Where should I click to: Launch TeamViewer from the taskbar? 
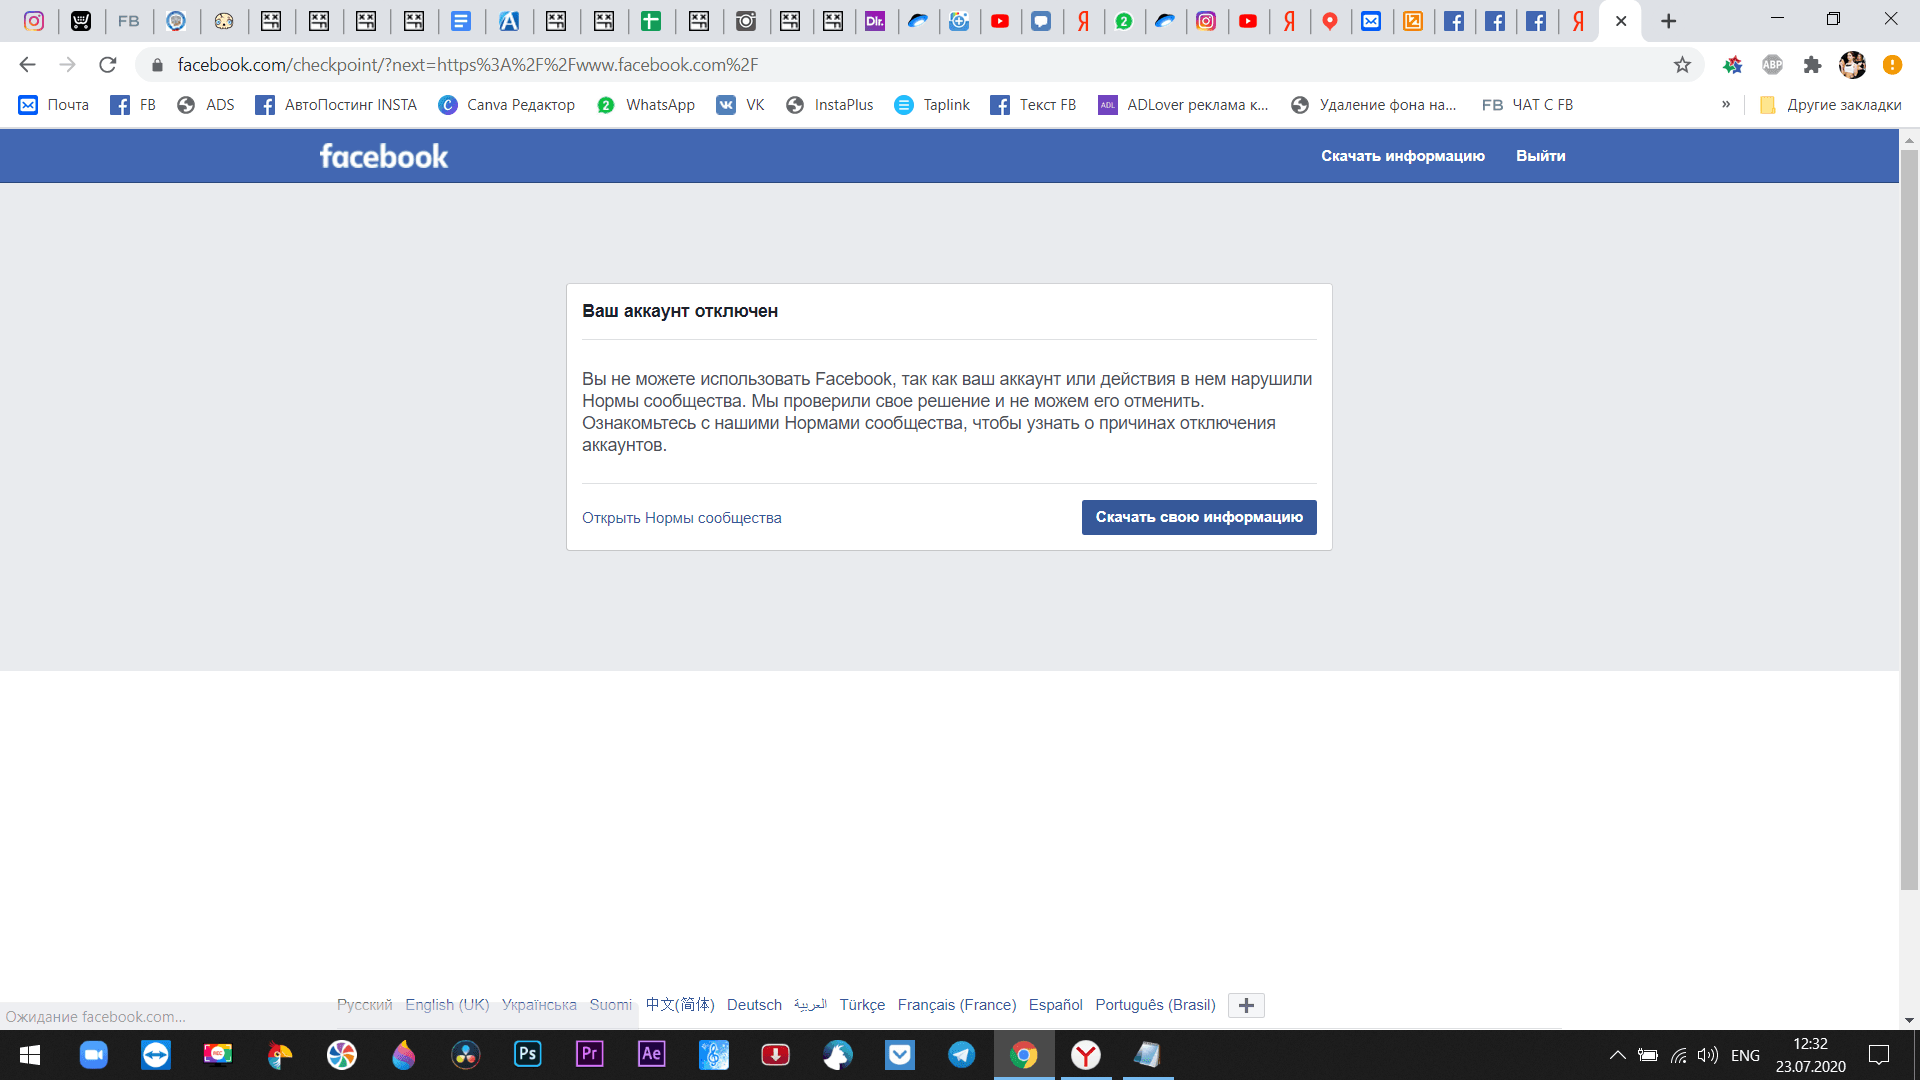point(155,1055)
